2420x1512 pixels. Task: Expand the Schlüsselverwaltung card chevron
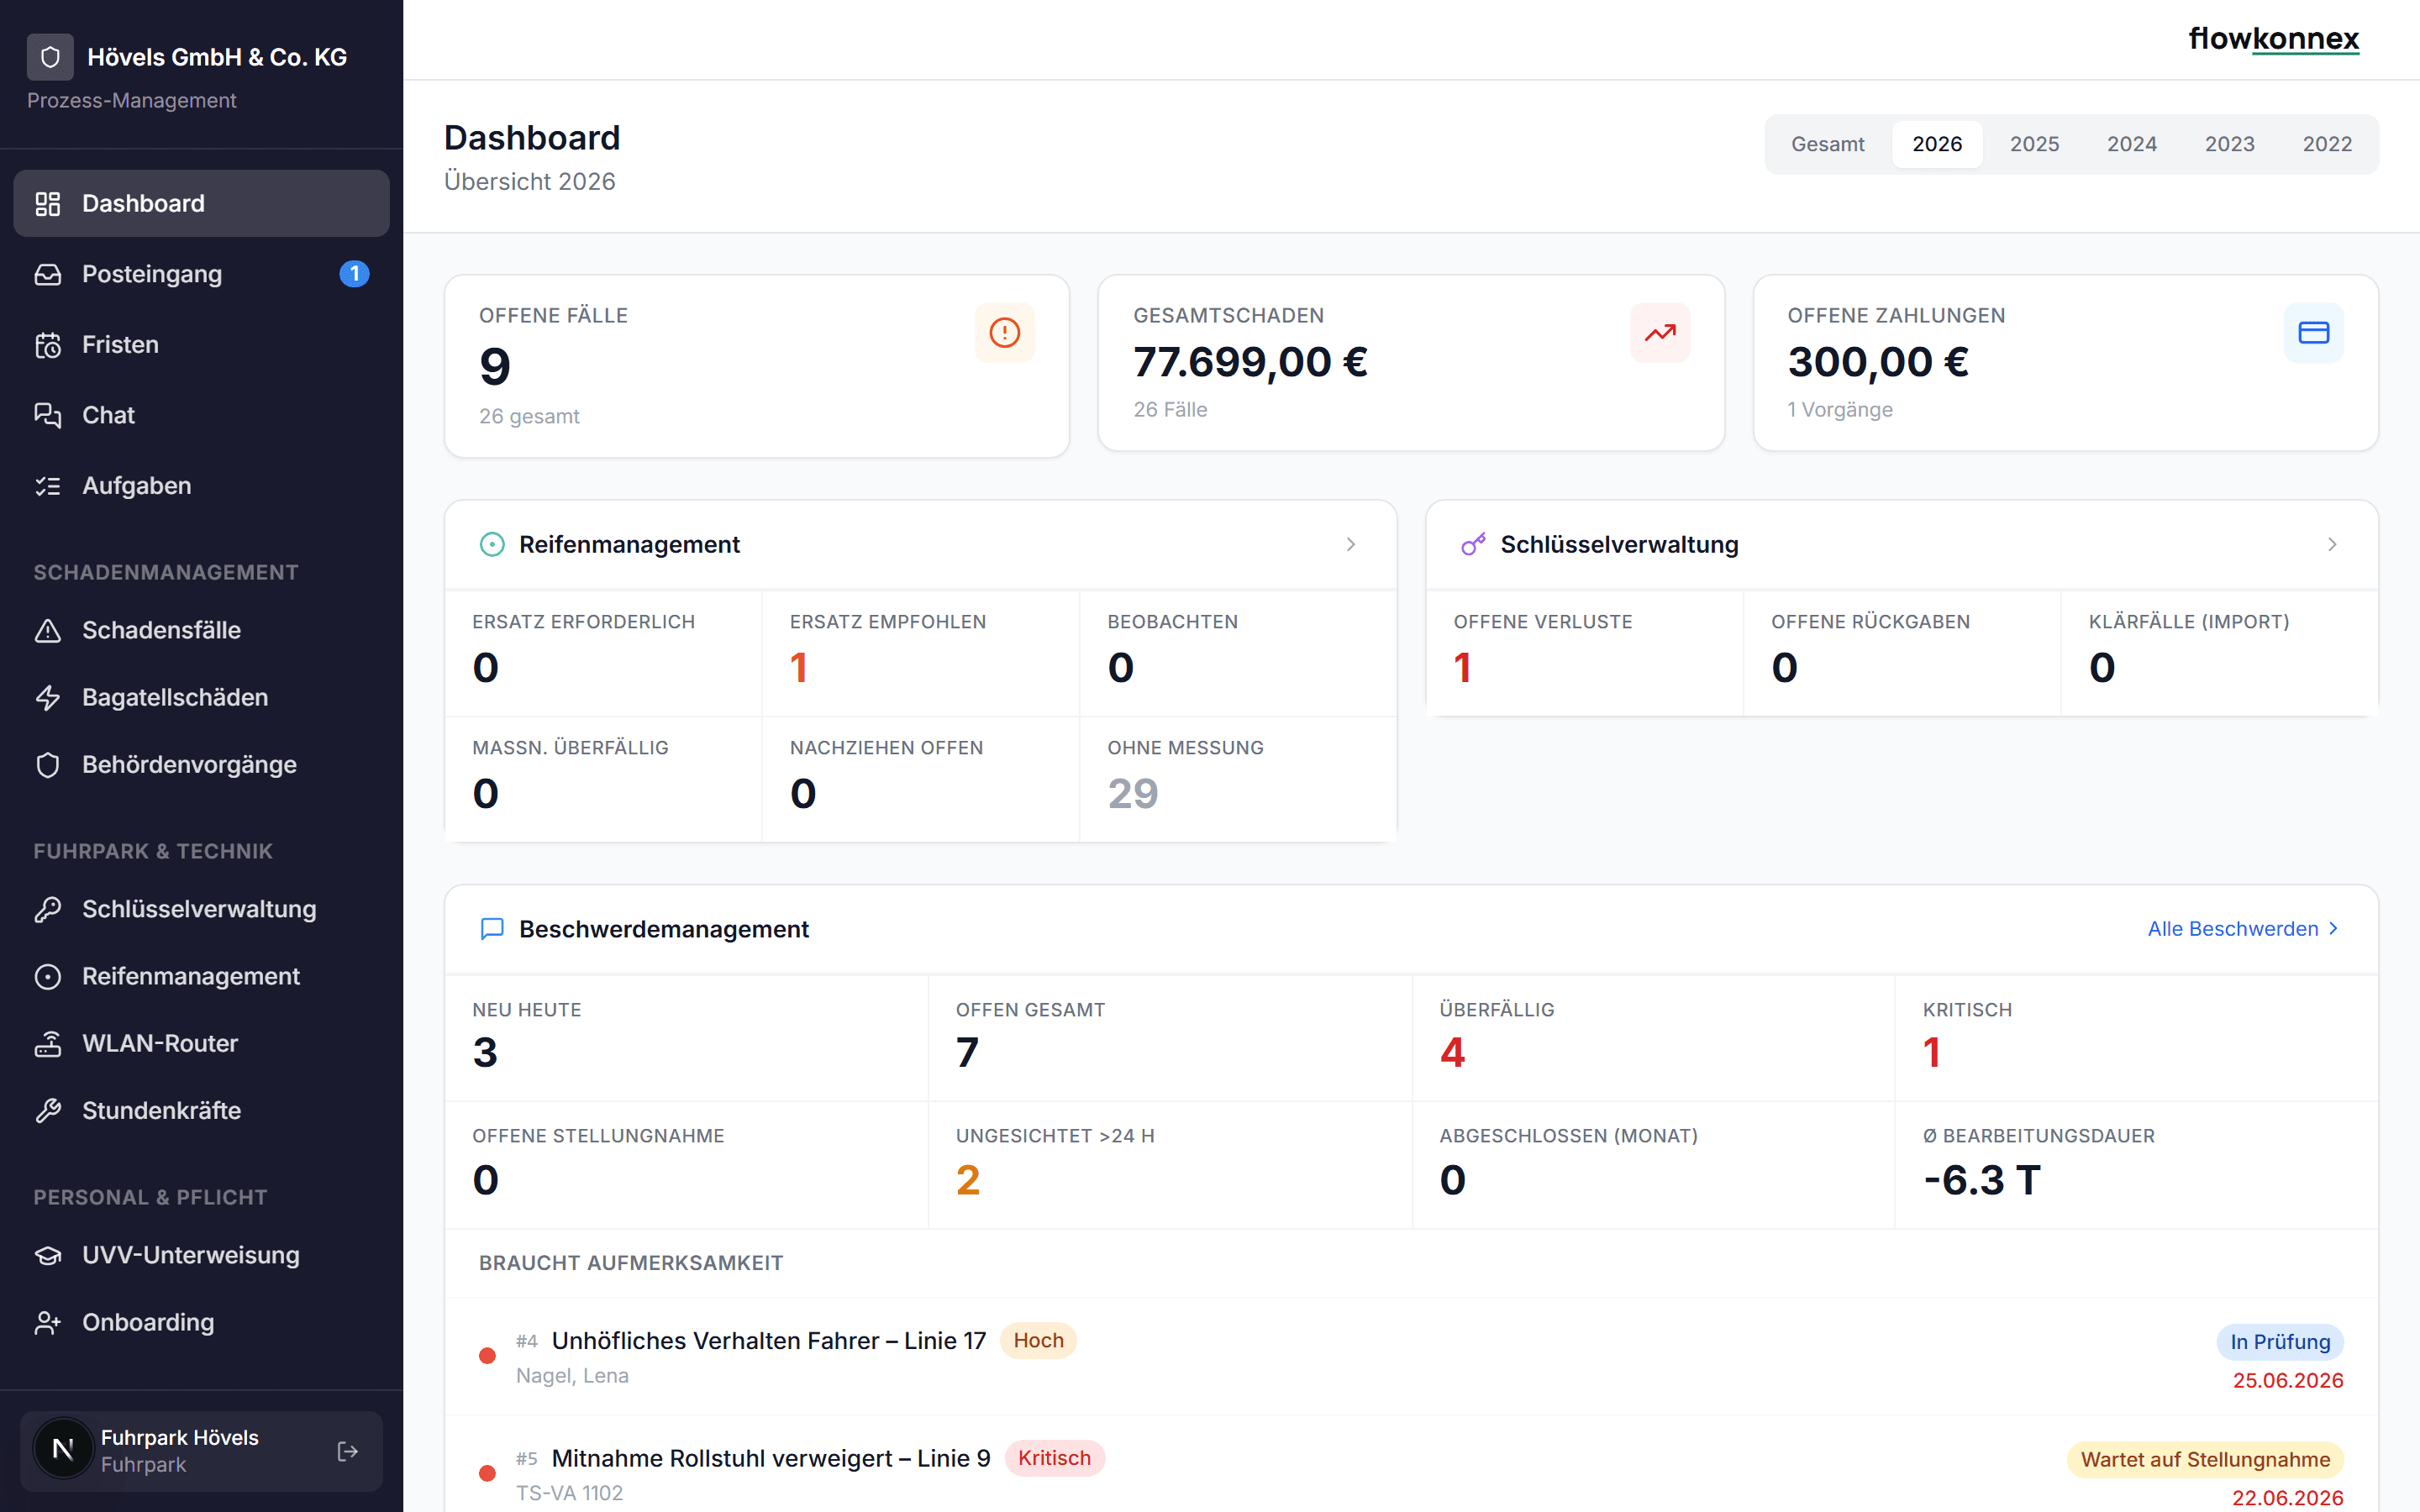(x=2332, y=544)
